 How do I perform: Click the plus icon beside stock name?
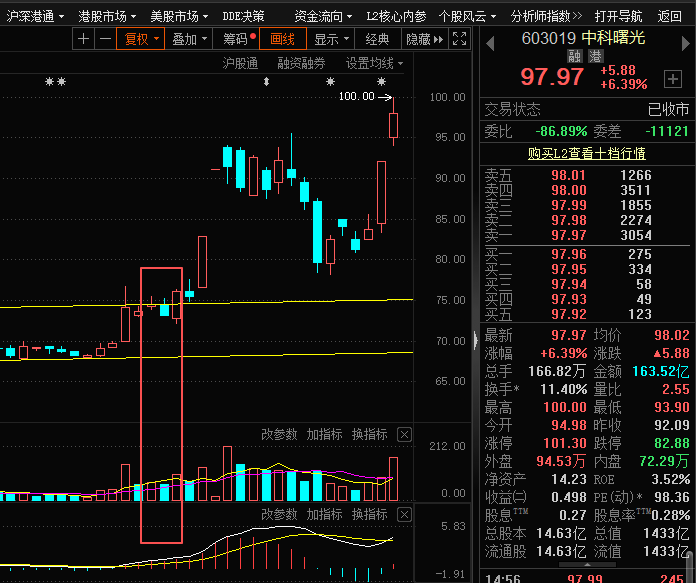point(671,78)
